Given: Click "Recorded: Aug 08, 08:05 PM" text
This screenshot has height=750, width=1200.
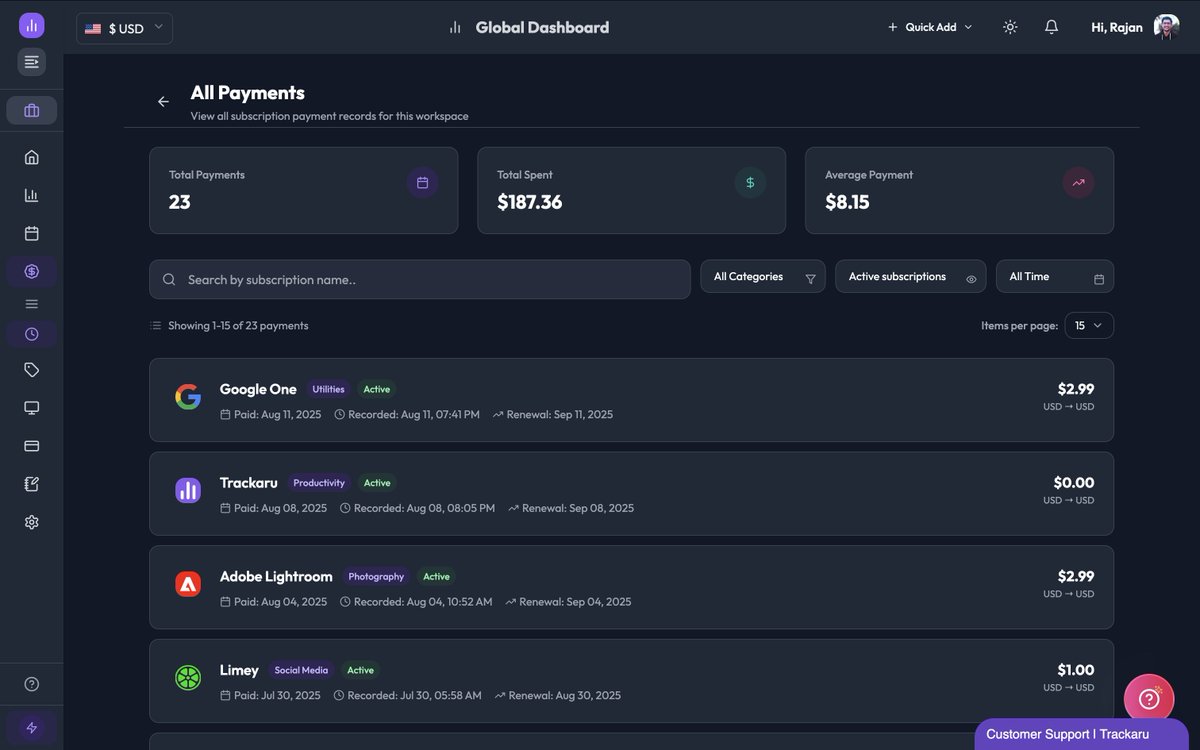Looking at the screenshot, I should 424,508.
